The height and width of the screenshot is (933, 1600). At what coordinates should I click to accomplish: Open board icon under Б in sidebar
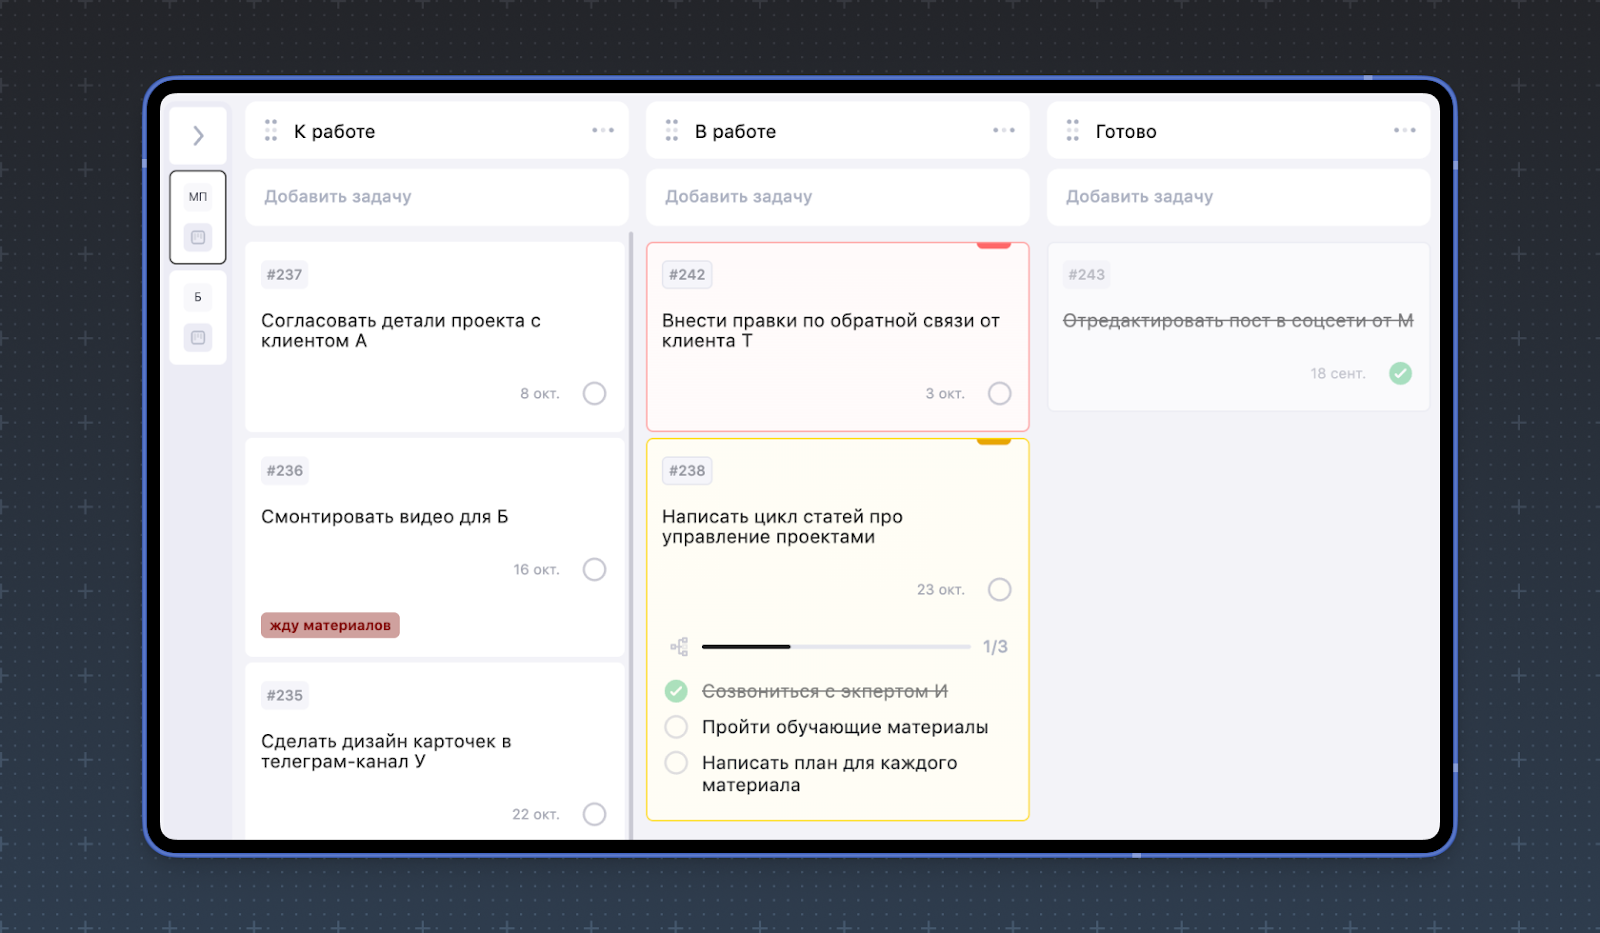click(198, 338)
